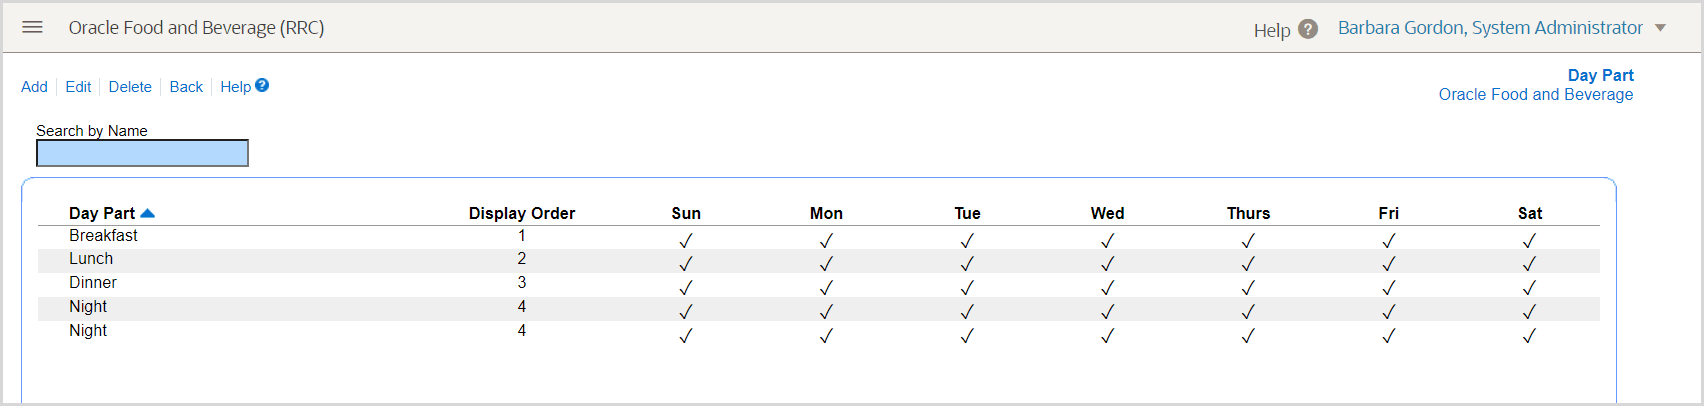
Task: Toggle Dinner Saturday checkmark
Action: (1529, 288)
